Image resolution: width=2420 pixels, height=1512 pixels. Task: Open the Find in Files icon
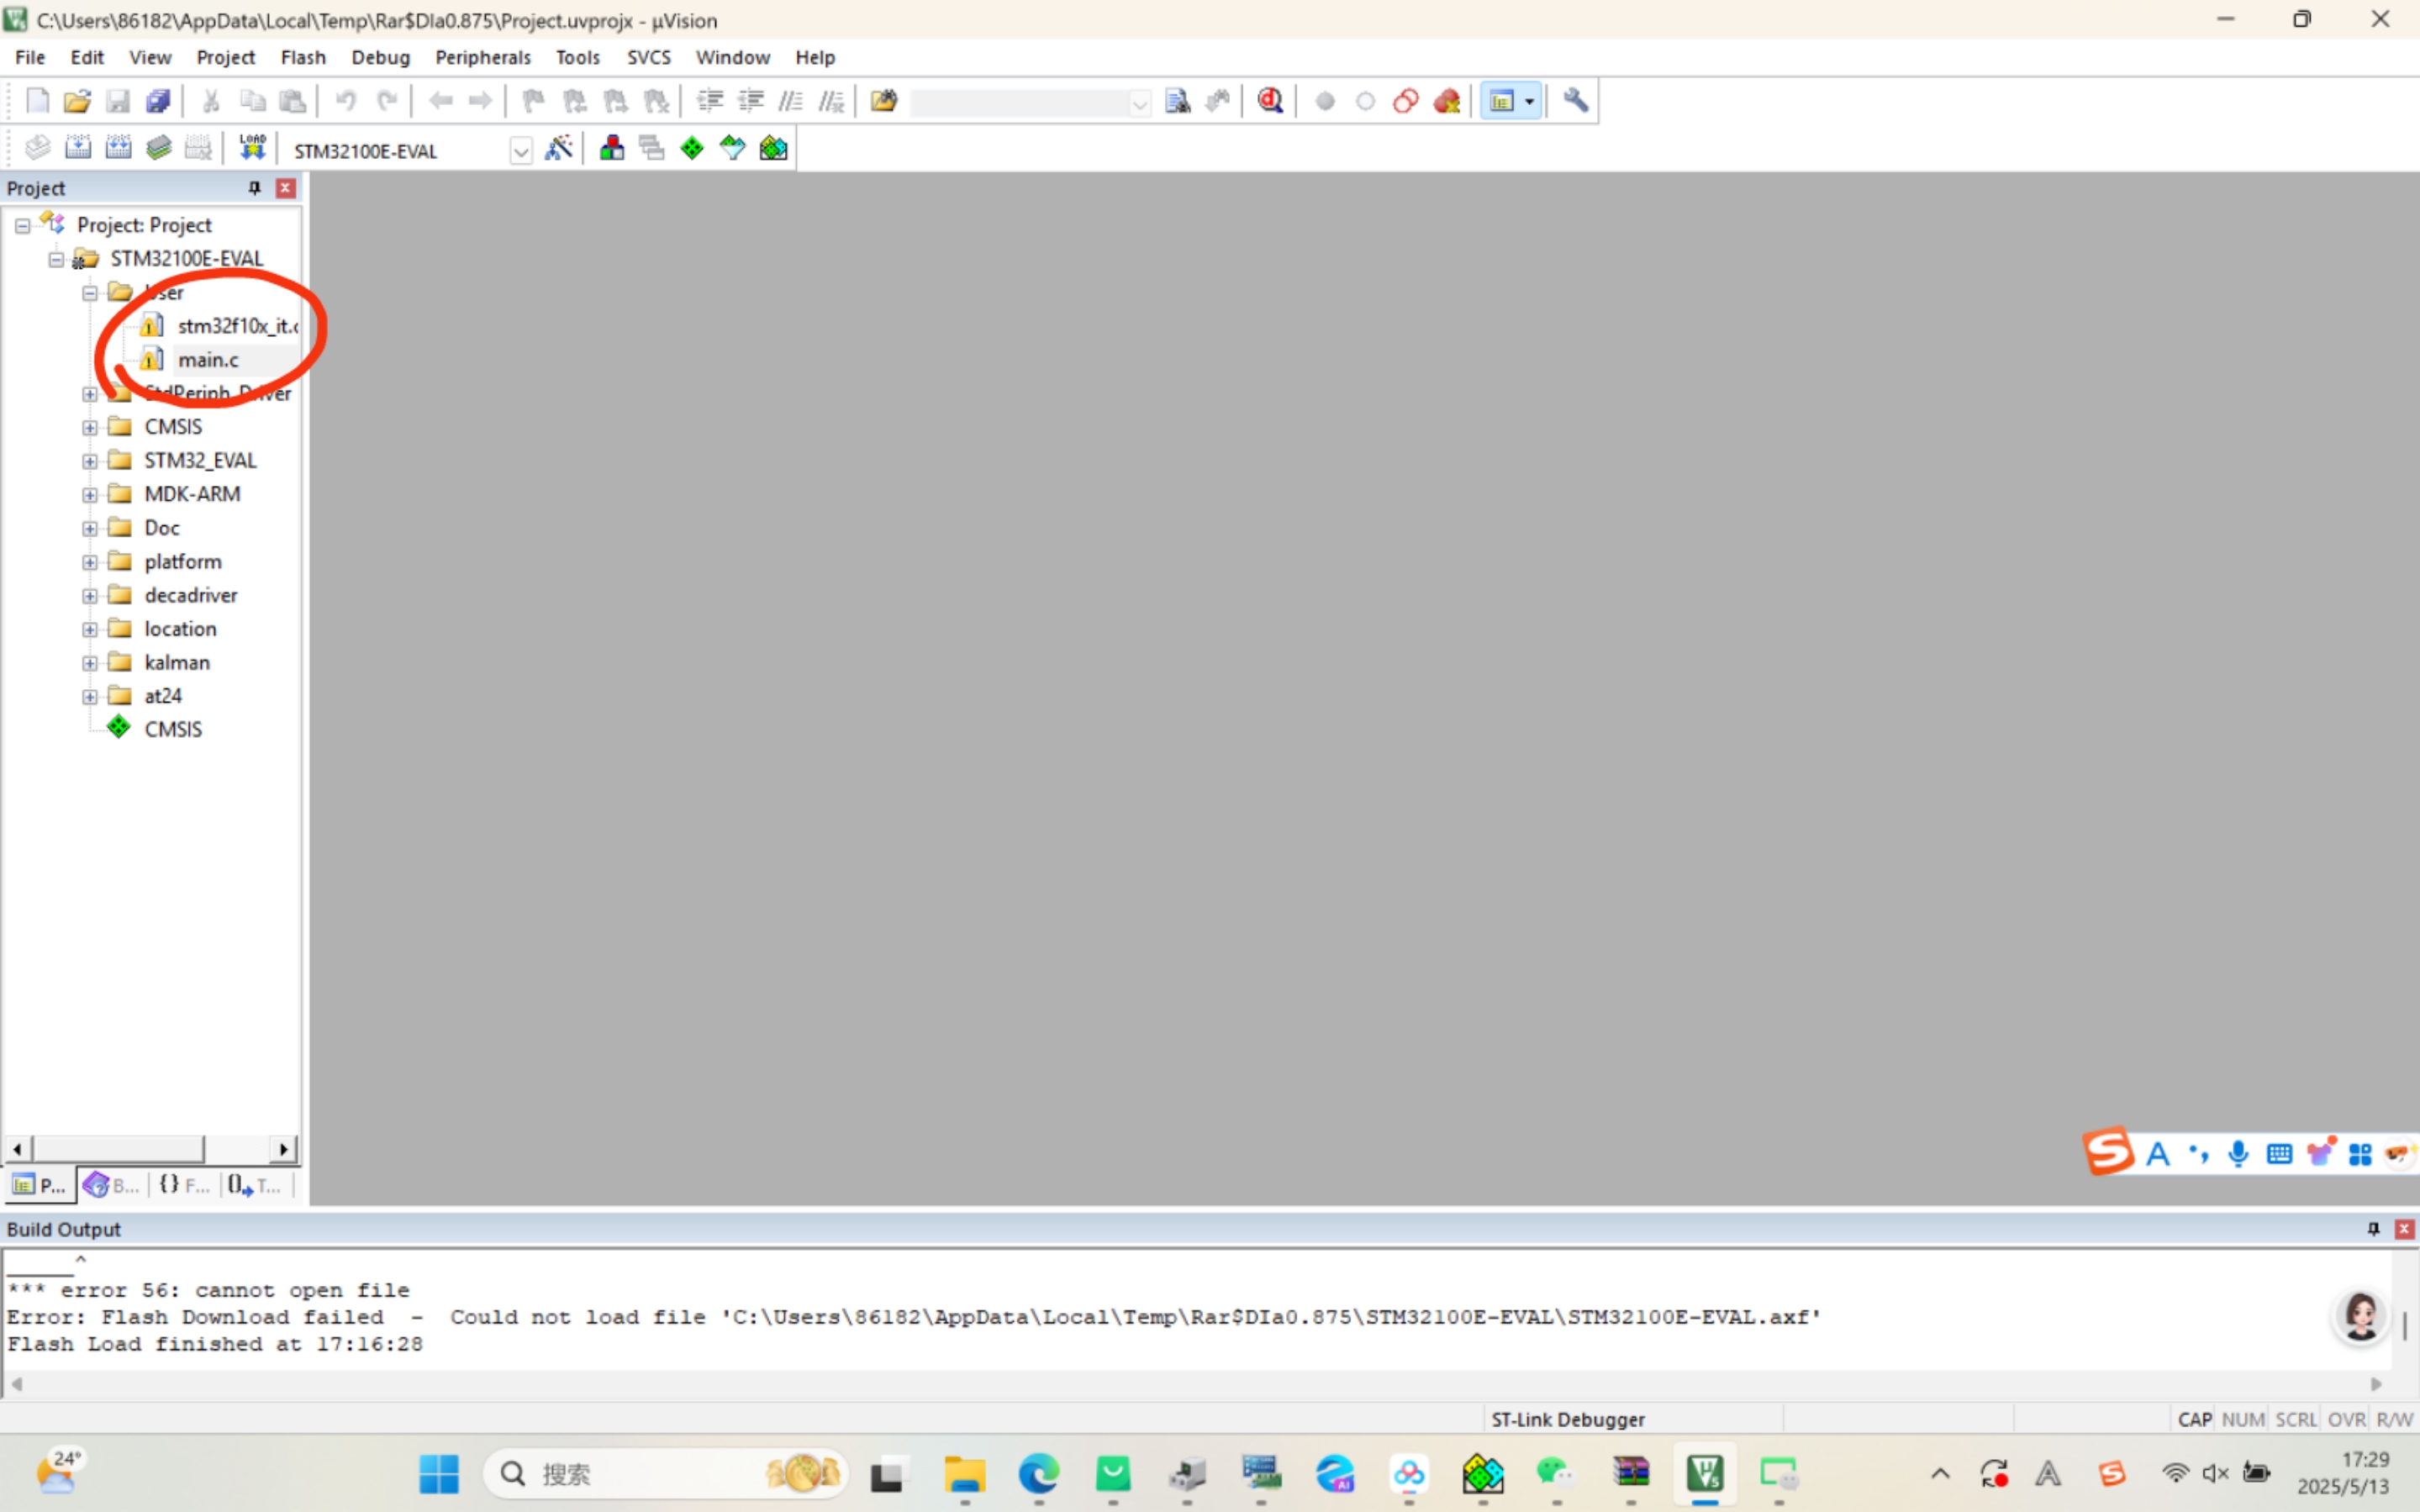click(883, 101)
